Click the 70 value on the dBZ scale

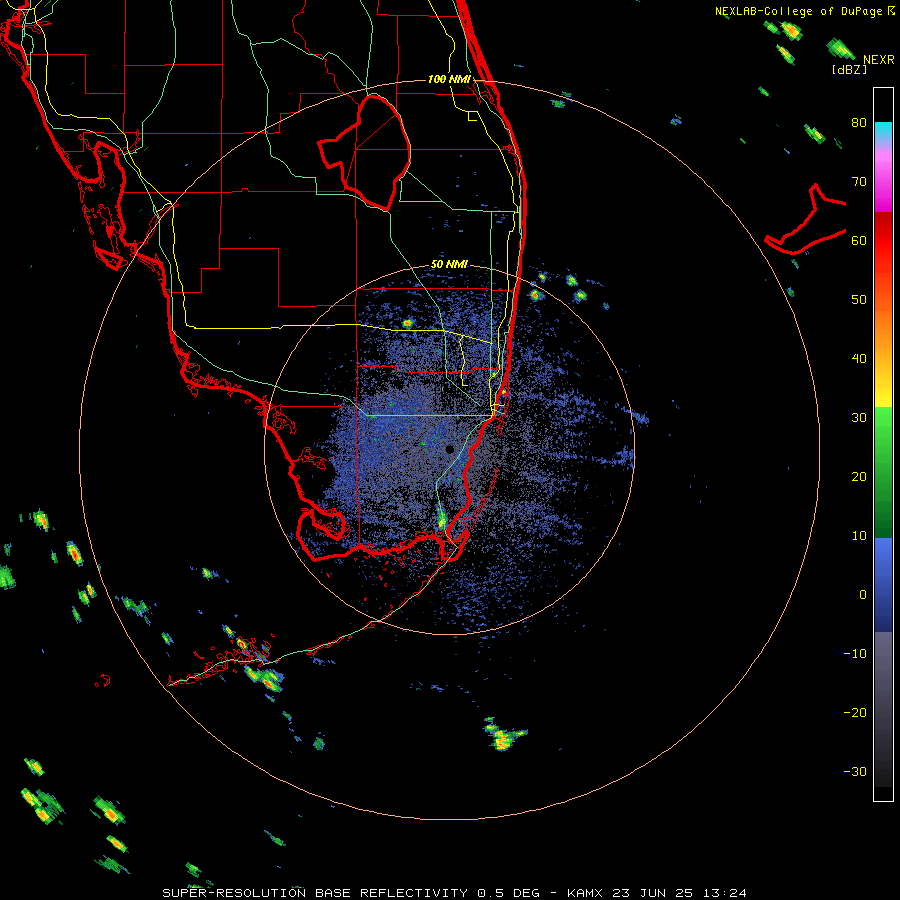[859, 182]
